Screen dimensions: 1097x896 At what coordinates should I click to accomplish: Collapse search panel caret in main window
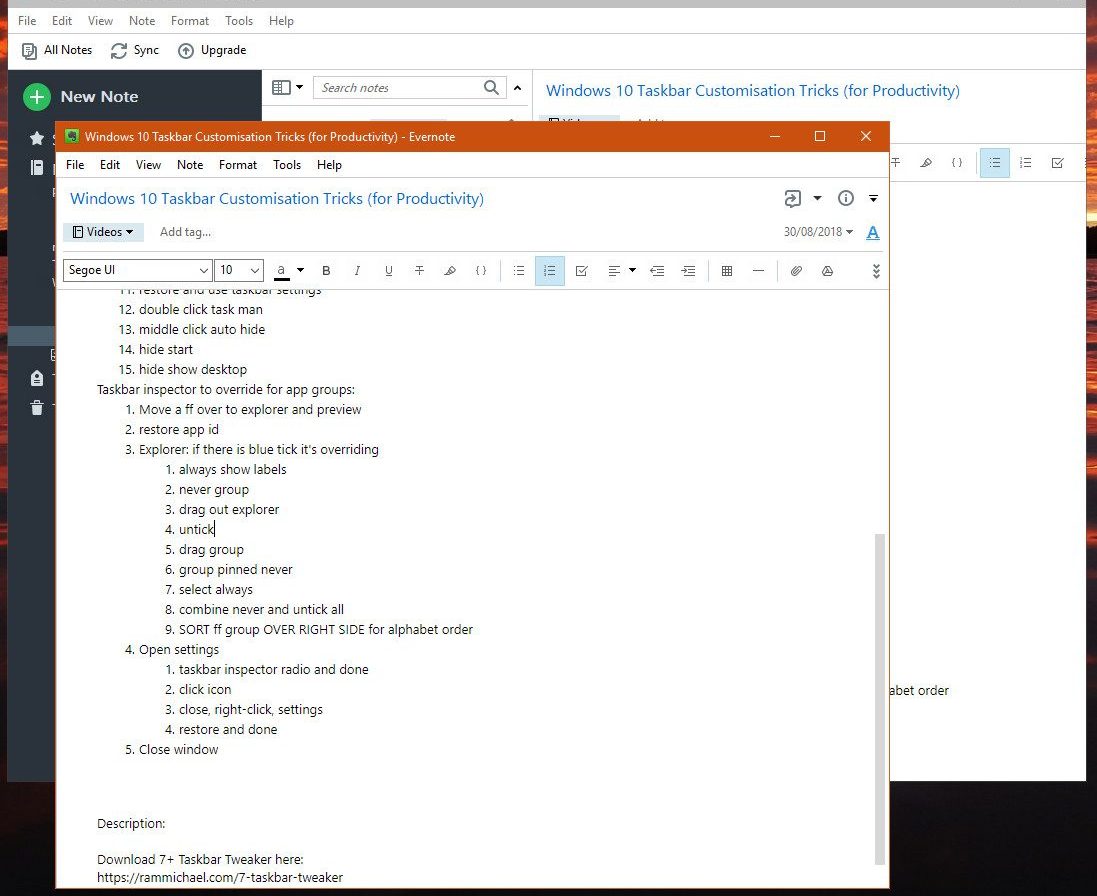coord(518,88)
